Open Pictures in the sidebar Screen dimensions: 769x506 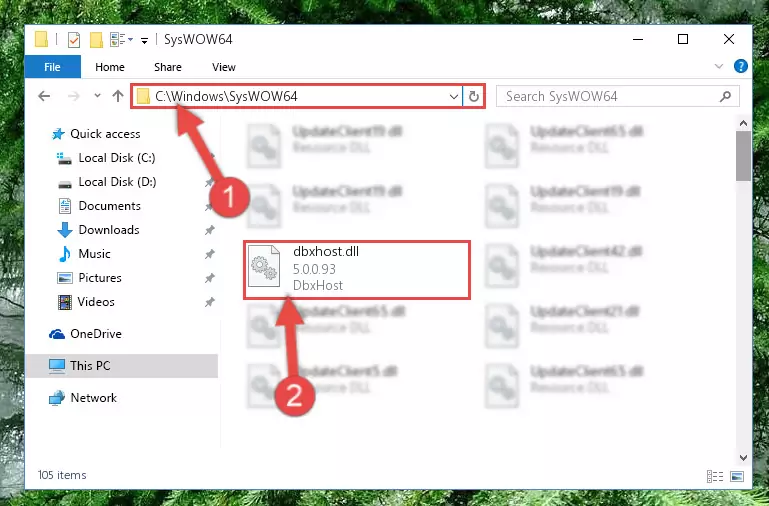[100, 278]
